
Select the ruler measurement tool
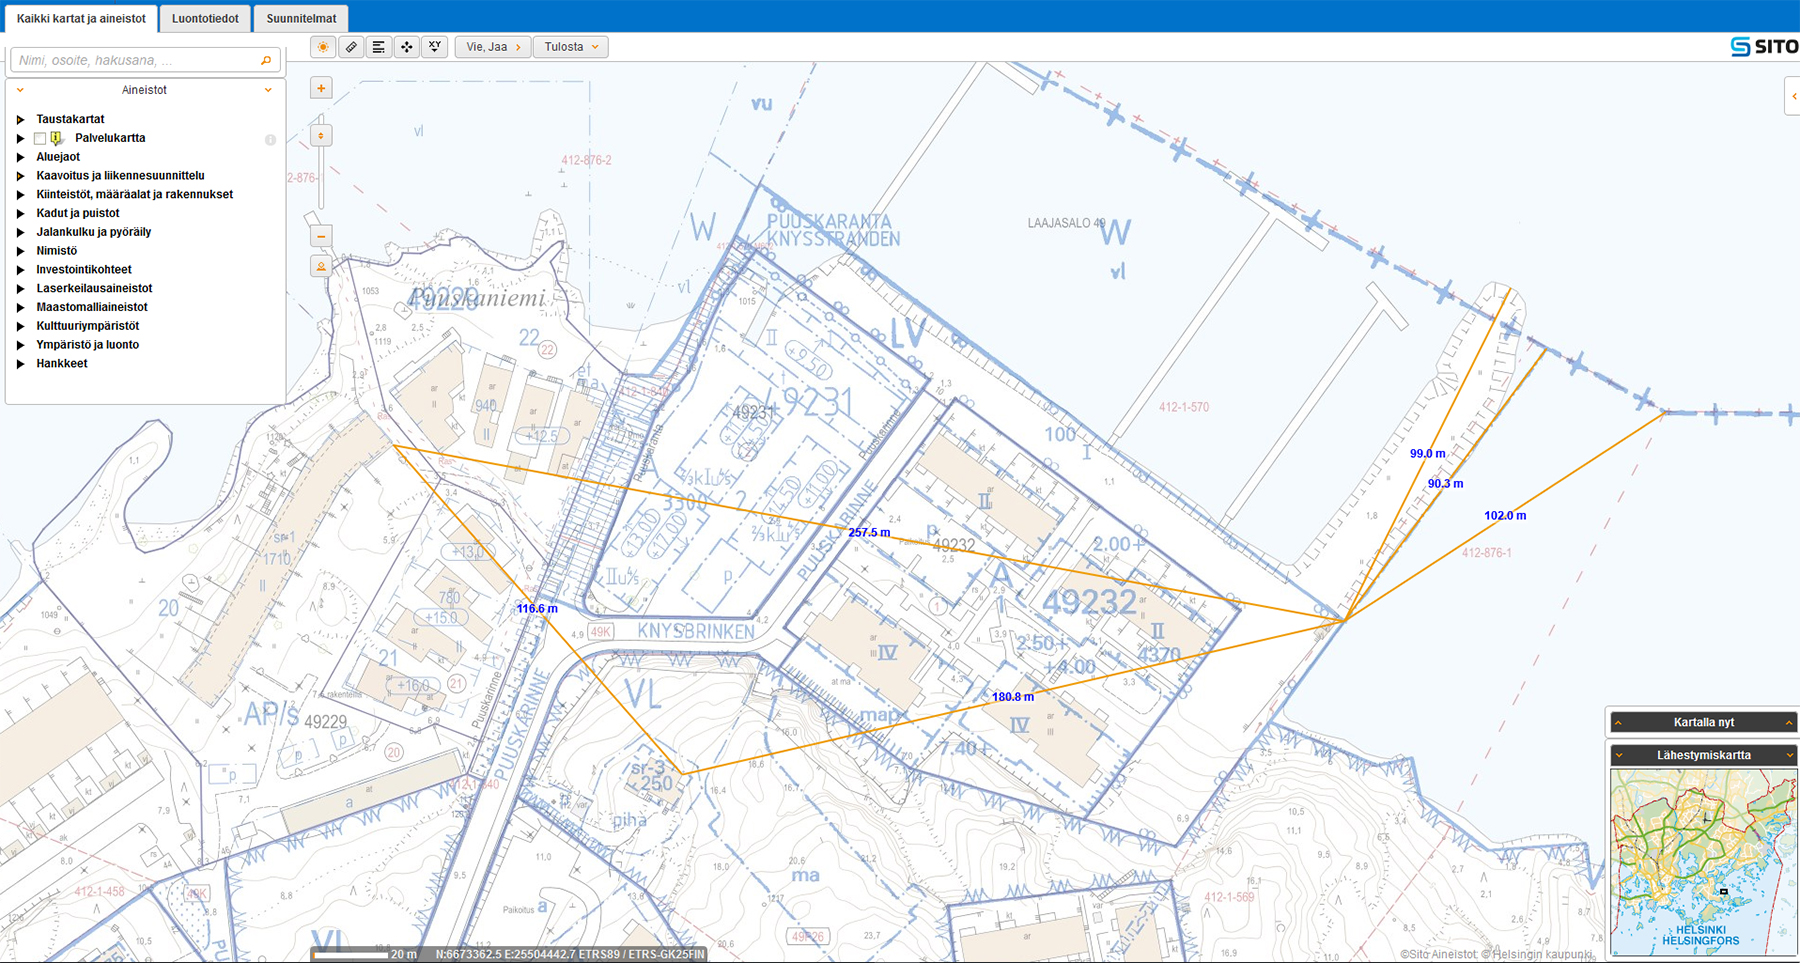(x=351, y=47)
